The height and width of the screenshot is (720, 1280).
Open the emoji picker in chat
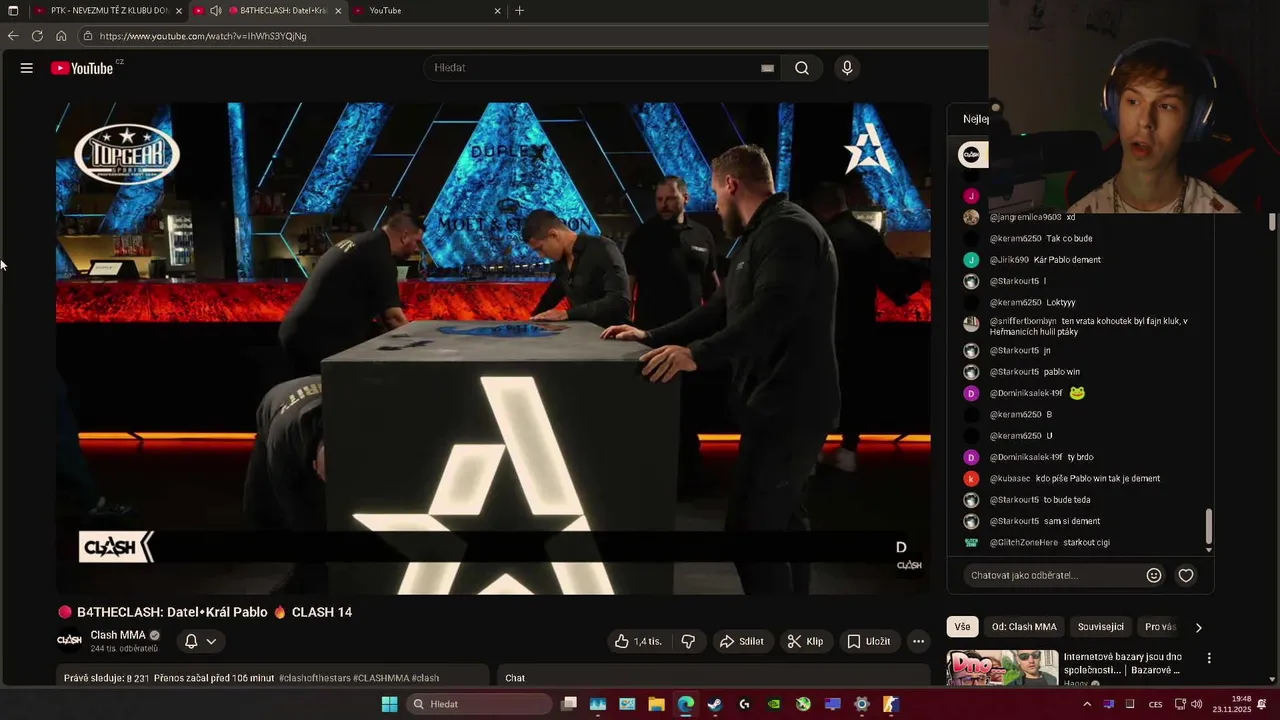coord(1153,575)
